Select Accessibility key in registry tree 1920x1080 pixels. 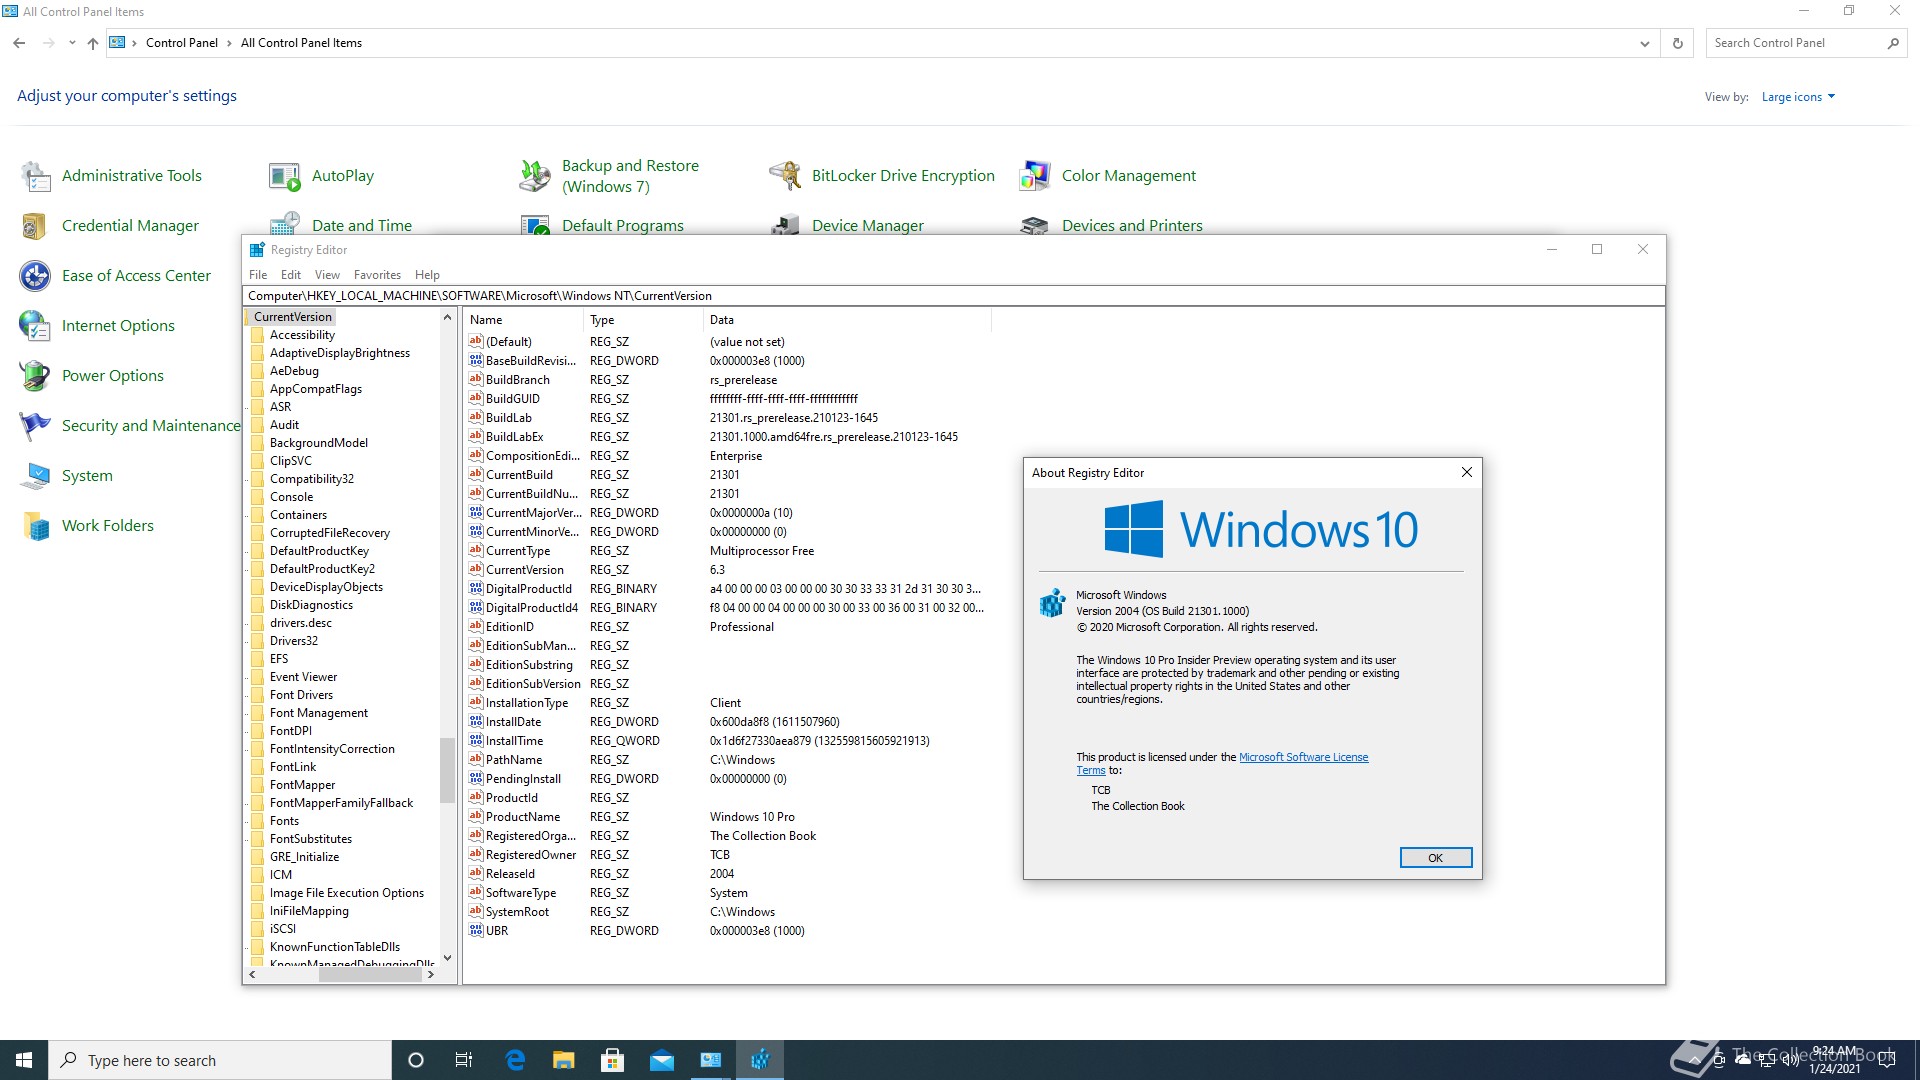tap(302, 335)
